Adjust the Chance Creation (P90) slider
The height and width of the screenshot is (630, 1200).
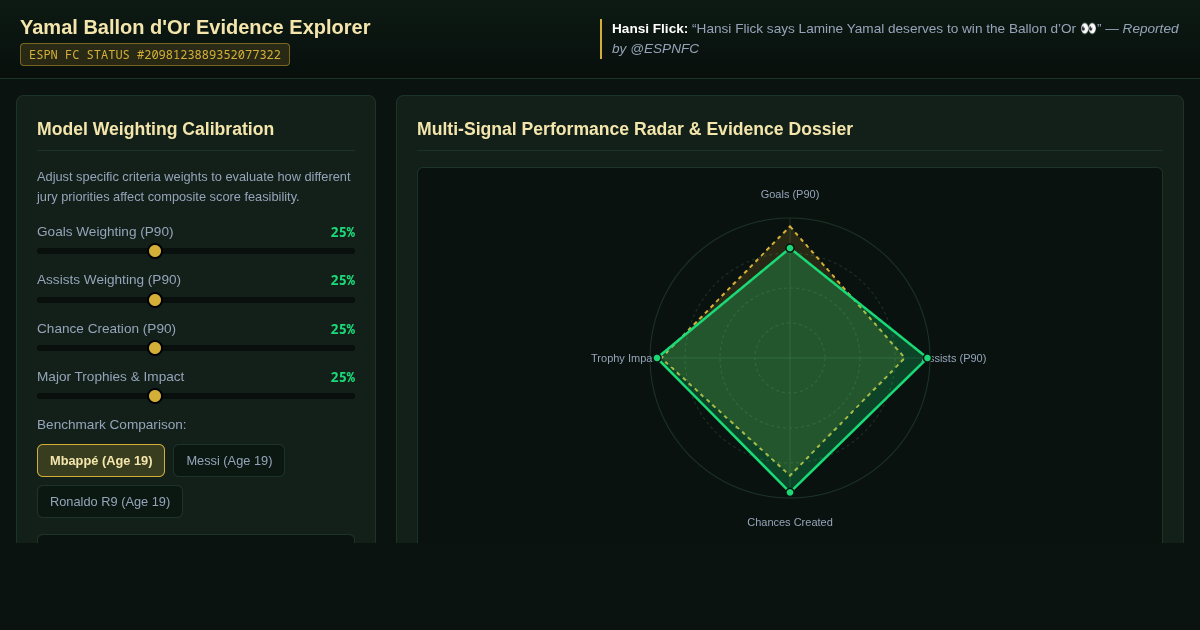pyautogui.click(x=196, y=348)
